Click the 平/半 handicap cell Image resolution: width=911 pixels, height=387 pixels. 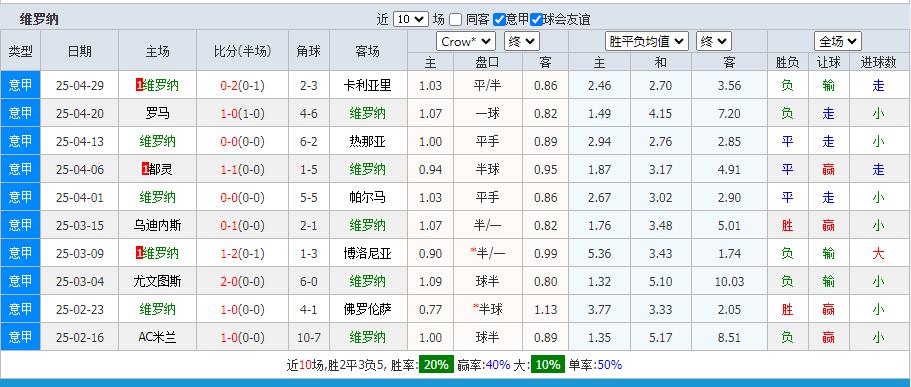pyautogui.click(x=487, y=85)
